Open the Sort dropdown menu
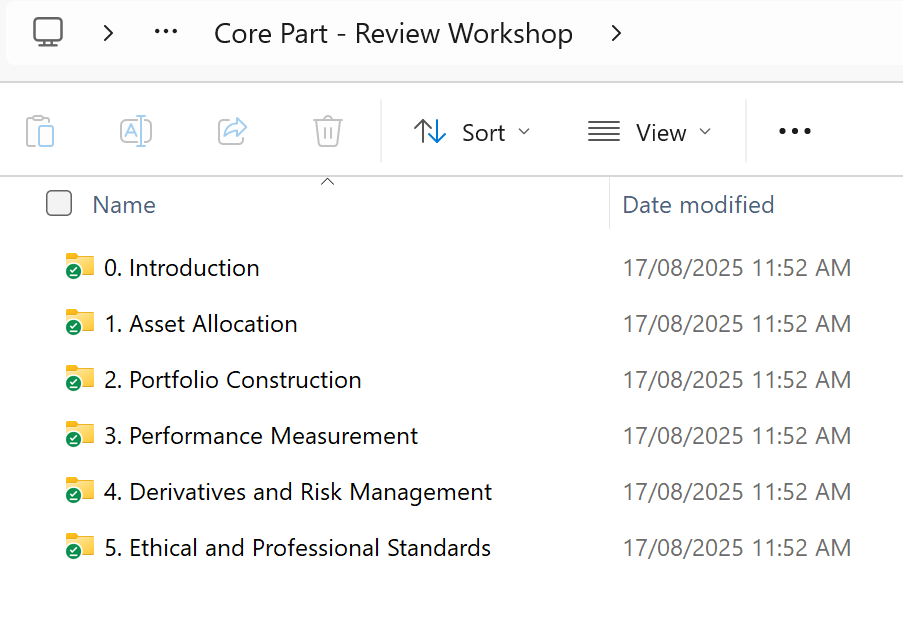The height and width of the screenshot is (637, 903). [472, 132]
